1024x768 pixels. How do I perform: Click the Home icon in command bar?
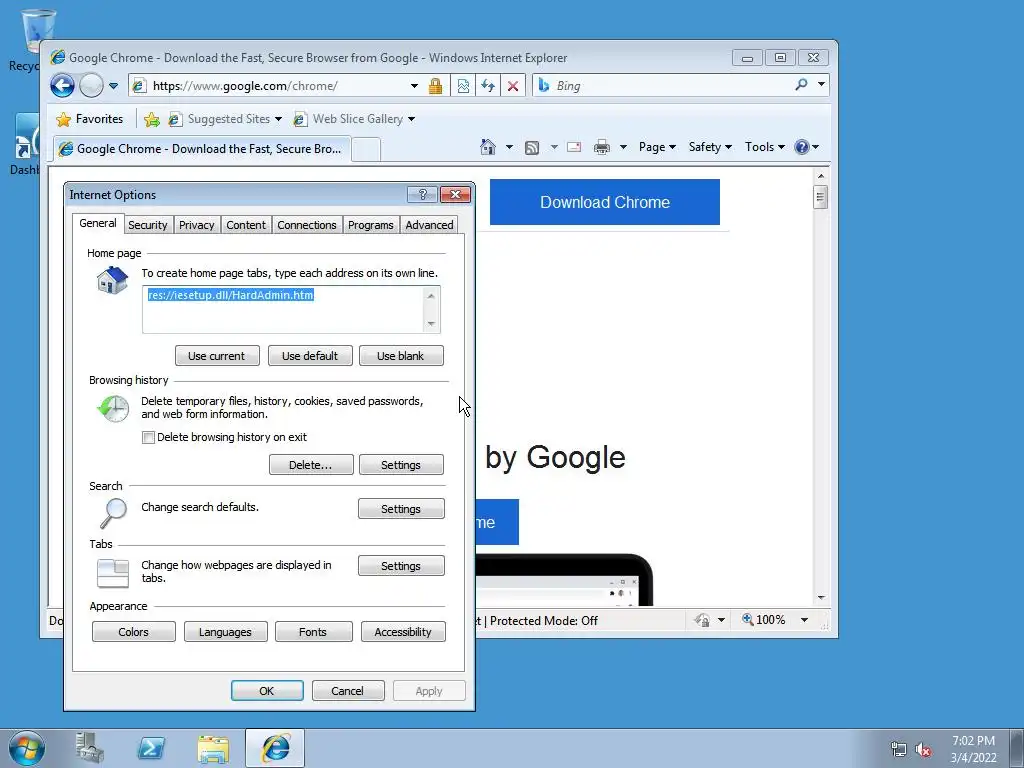tap(488, 147)
